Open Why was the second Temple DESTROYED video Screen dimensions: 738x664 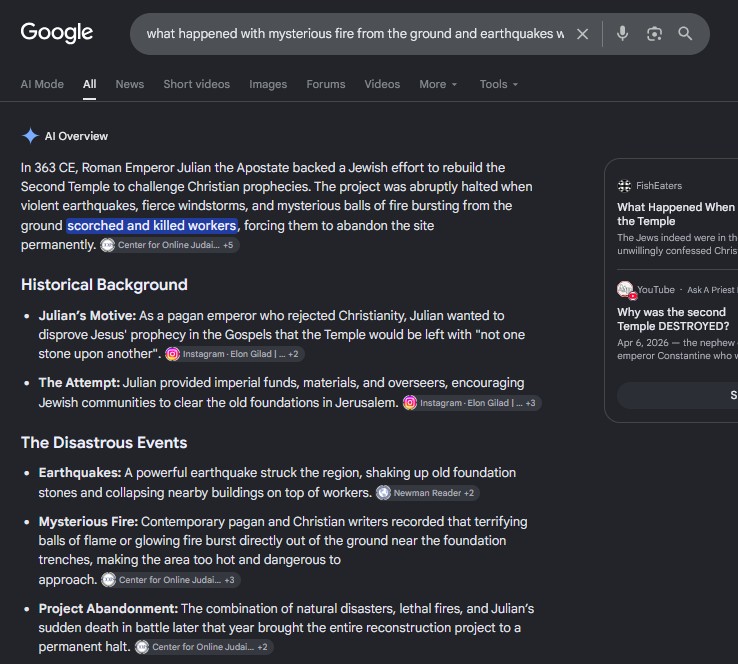click(x=674, y=319)
